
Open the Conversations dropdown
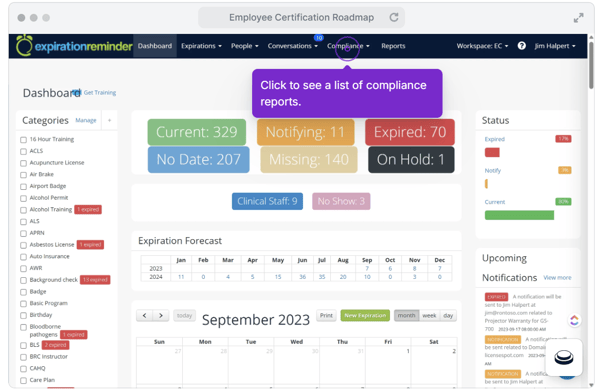[293, 46]
